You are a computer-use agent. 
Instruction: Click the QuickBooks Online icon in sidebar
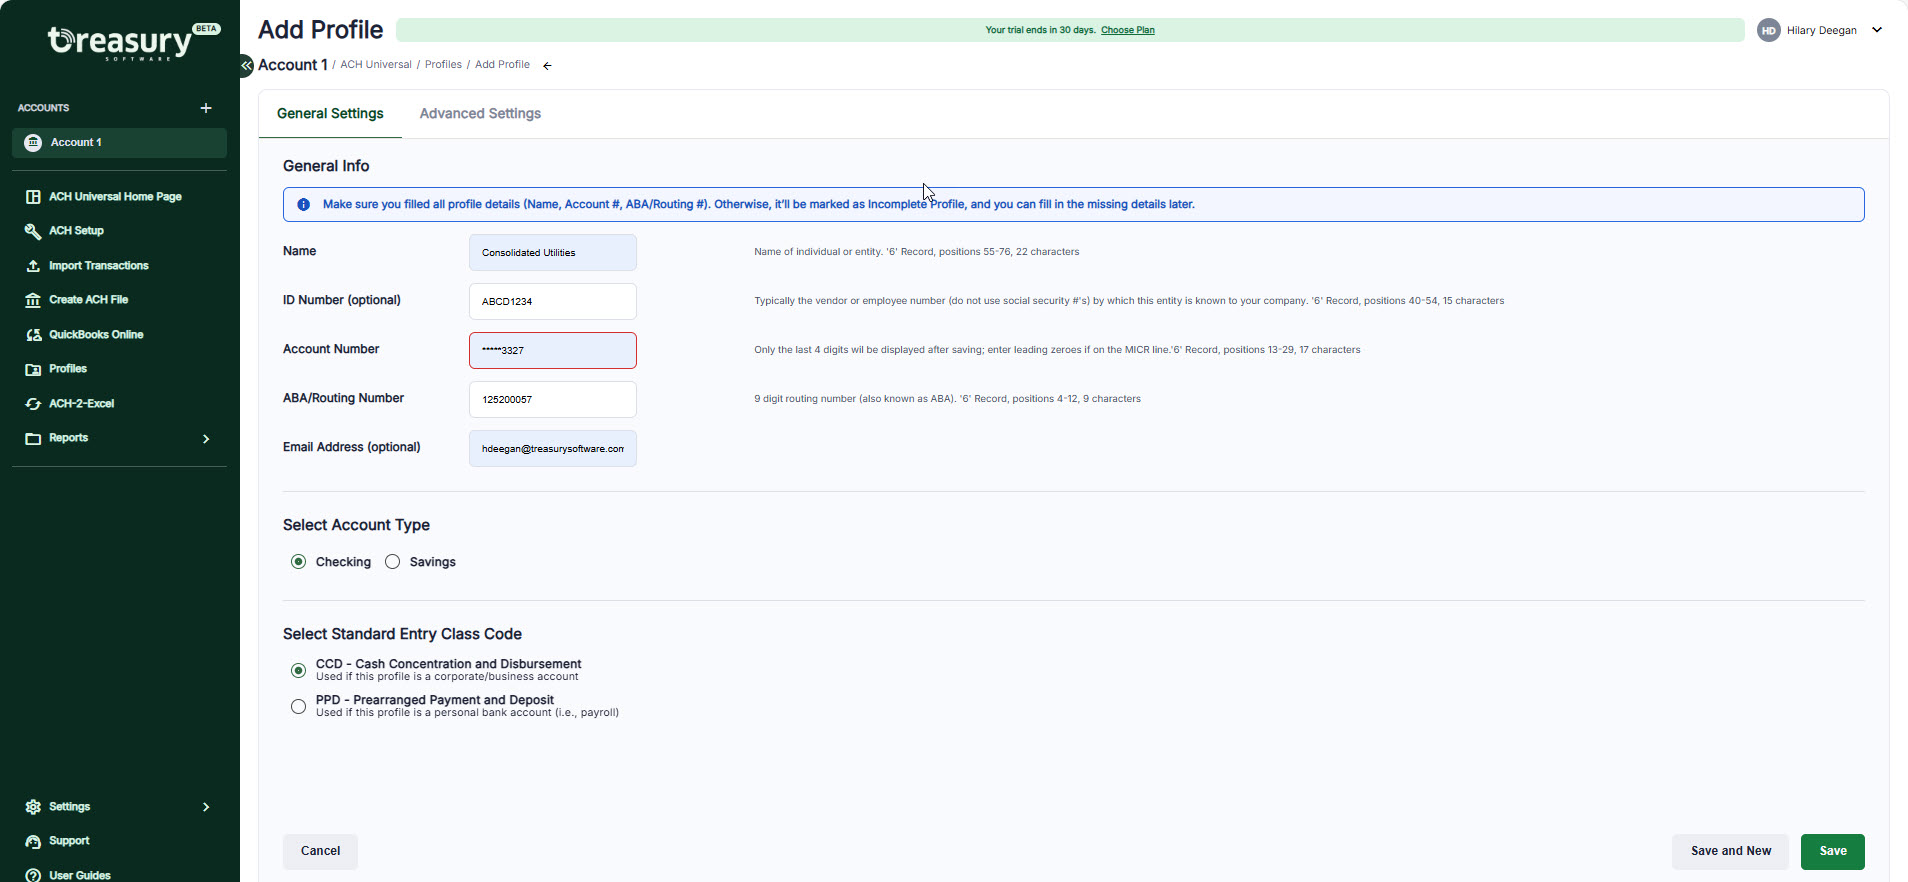(x=33, y=335)
